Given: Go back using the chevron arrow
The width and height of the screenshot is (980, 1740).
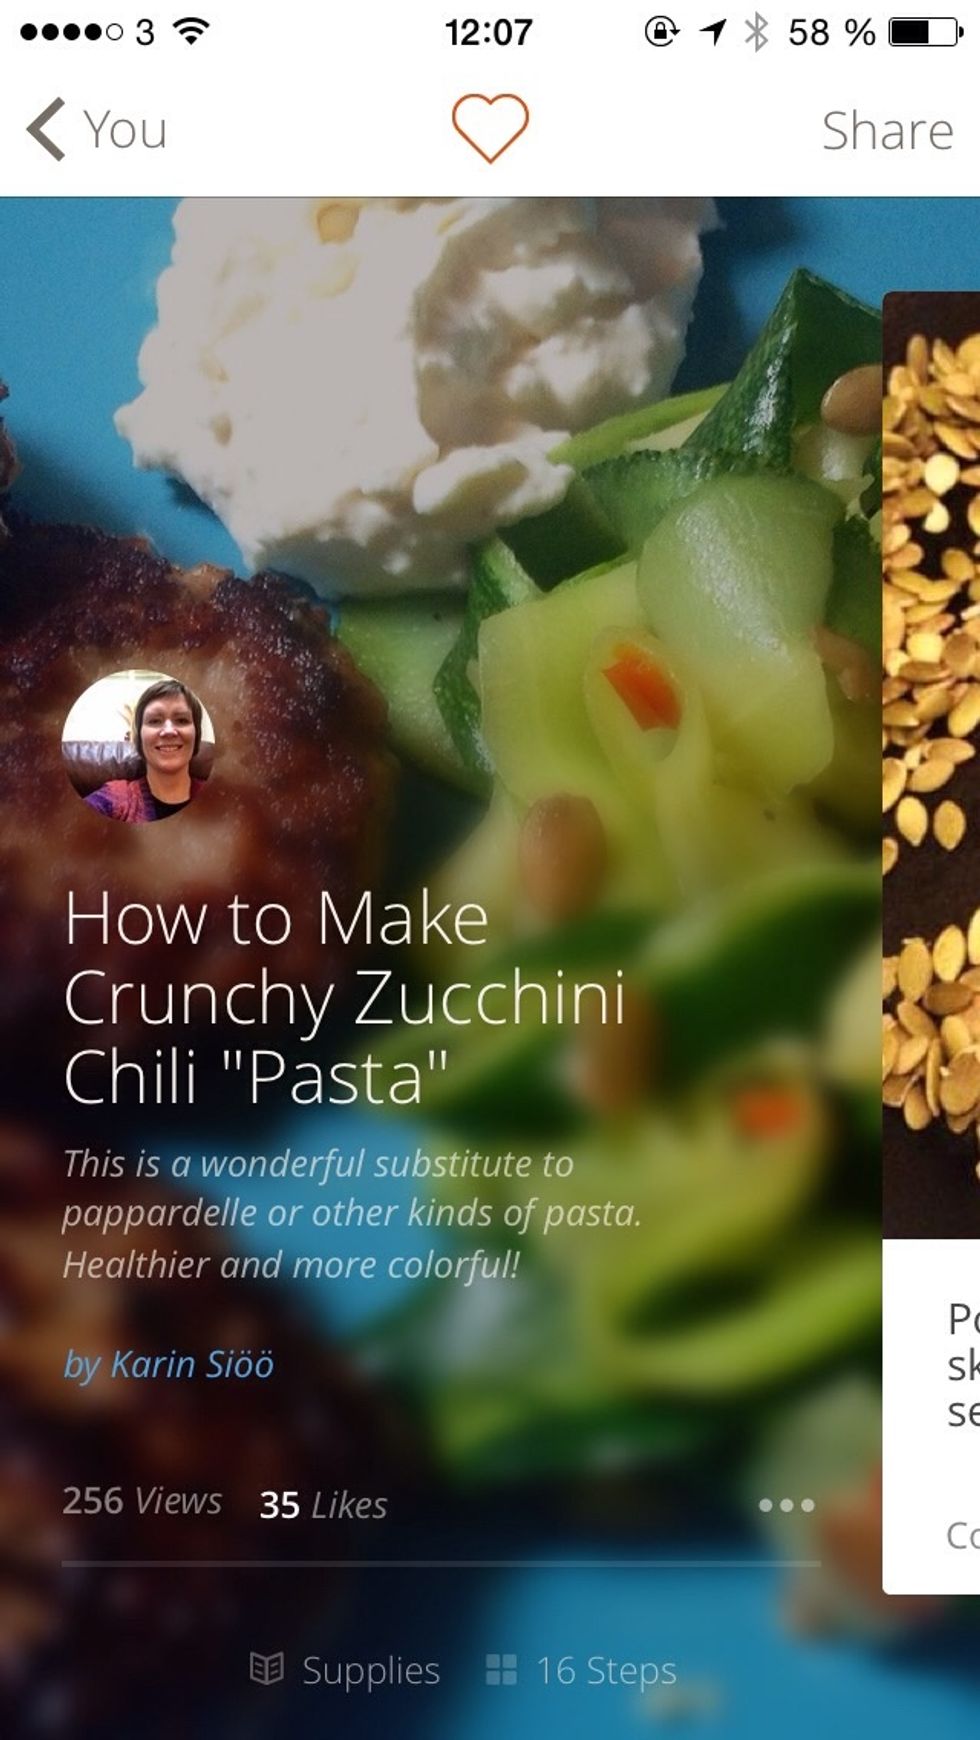Looking at the screenshot, I should pyautogui.click(x=46, y=129).
